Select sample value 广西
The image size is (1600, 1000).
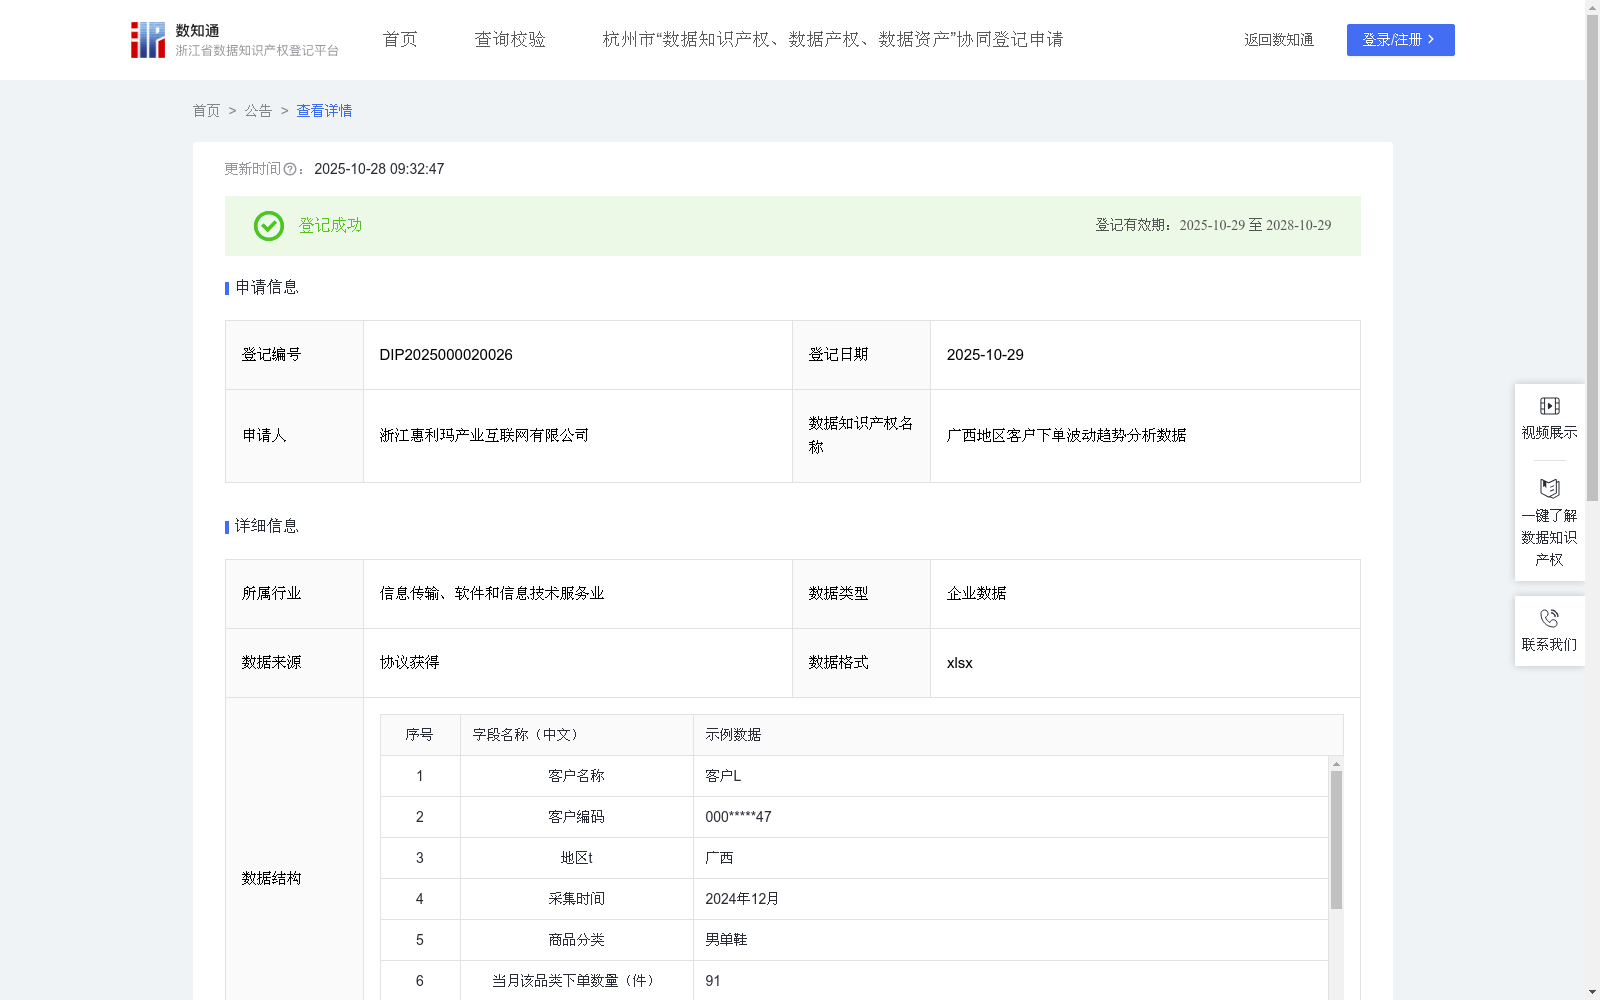tap(719, 858)
